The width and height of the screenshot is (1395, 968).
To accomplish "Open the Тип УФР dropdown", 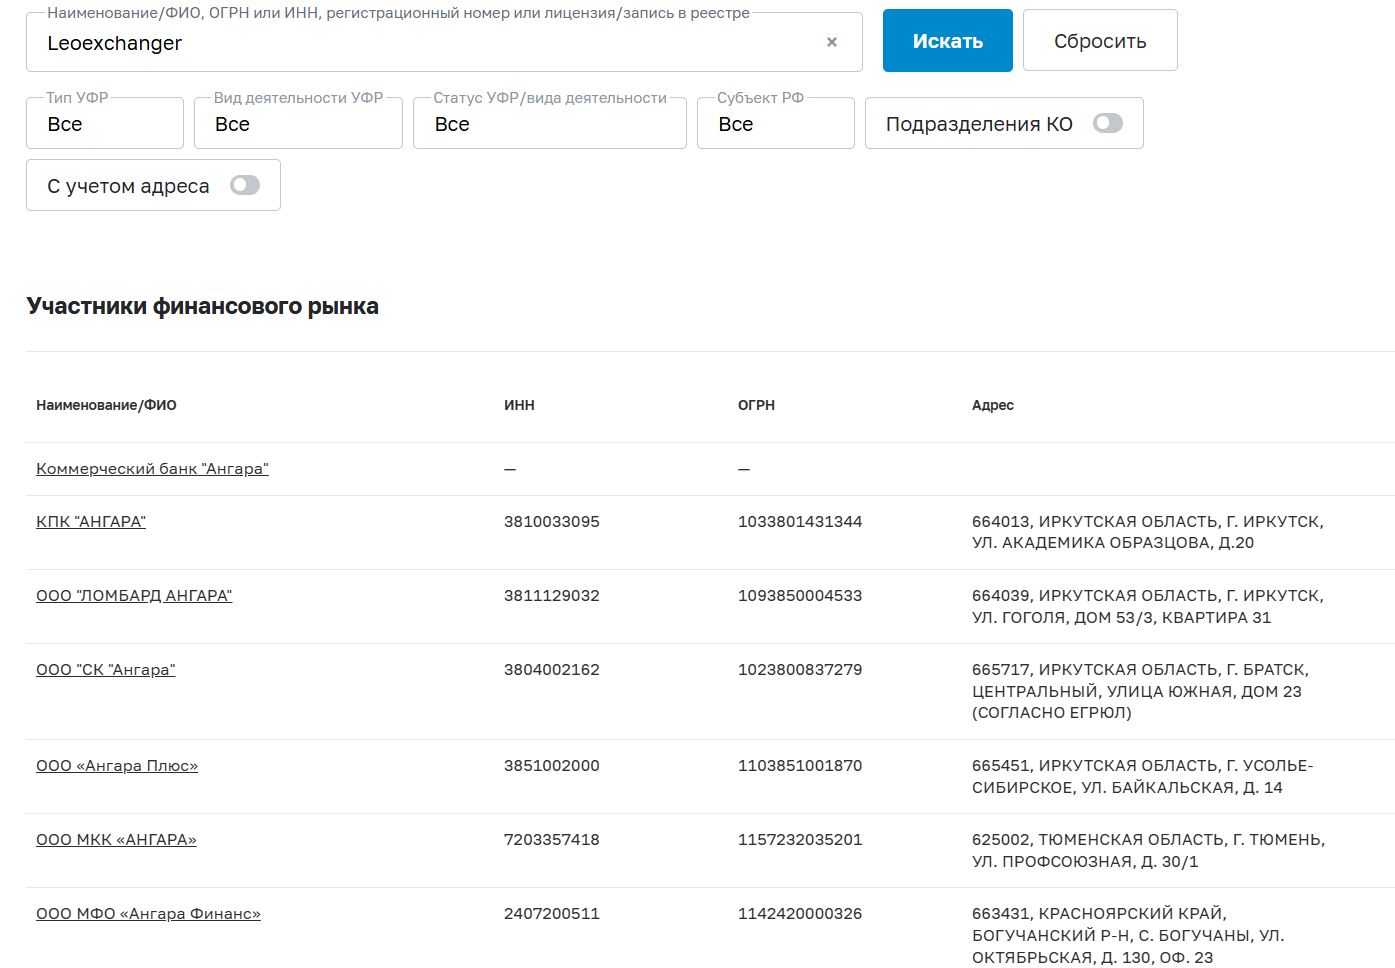I will (104, 124).
